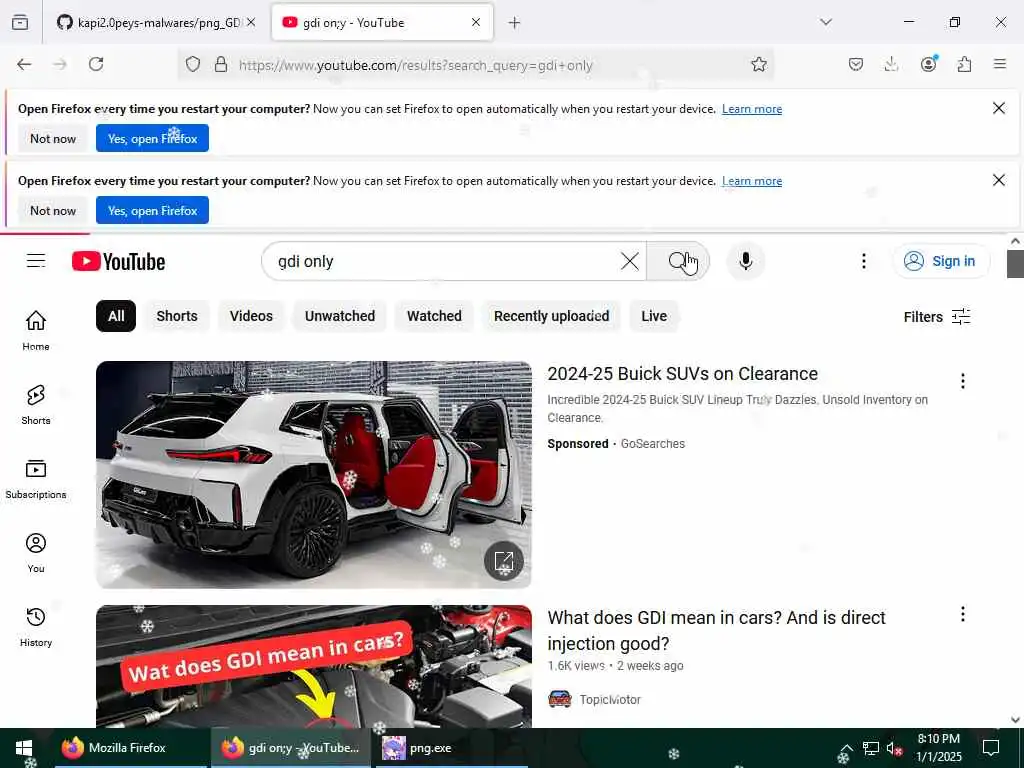This screenshot has width=1024, height=768.
Task: Dismiss the second Firefox restart notification
Action: click(999, 180)
